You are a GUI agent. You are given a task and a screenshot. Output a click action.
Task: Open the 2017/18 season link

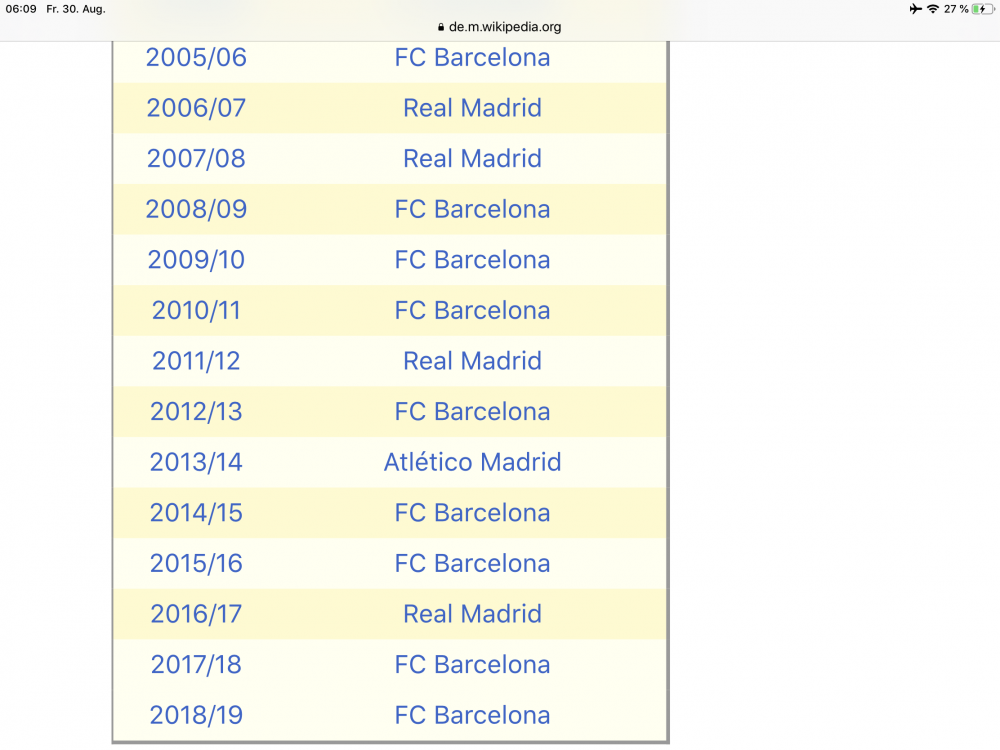click(x=196, y=665)
